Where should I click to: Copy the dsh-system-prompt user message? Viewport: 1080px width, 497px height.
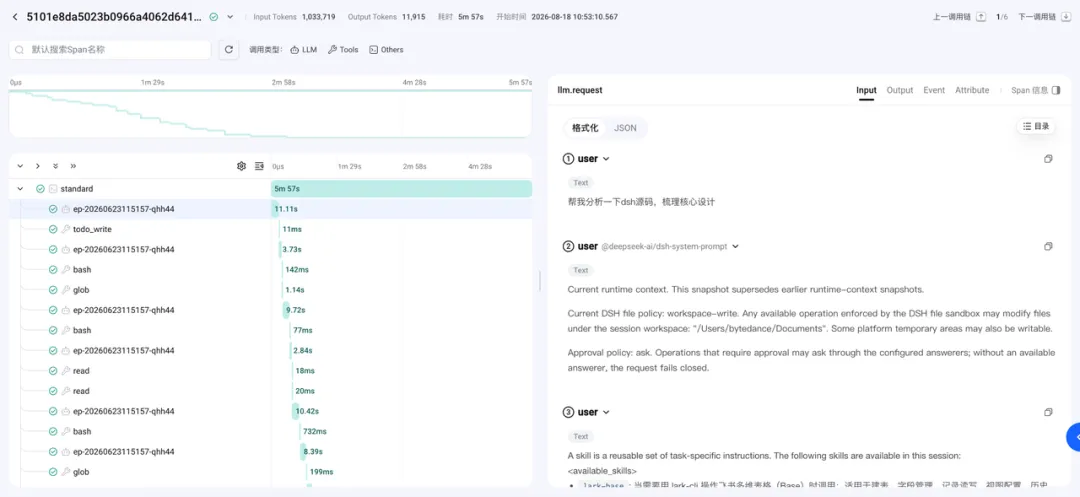(x=1048, y=246)
